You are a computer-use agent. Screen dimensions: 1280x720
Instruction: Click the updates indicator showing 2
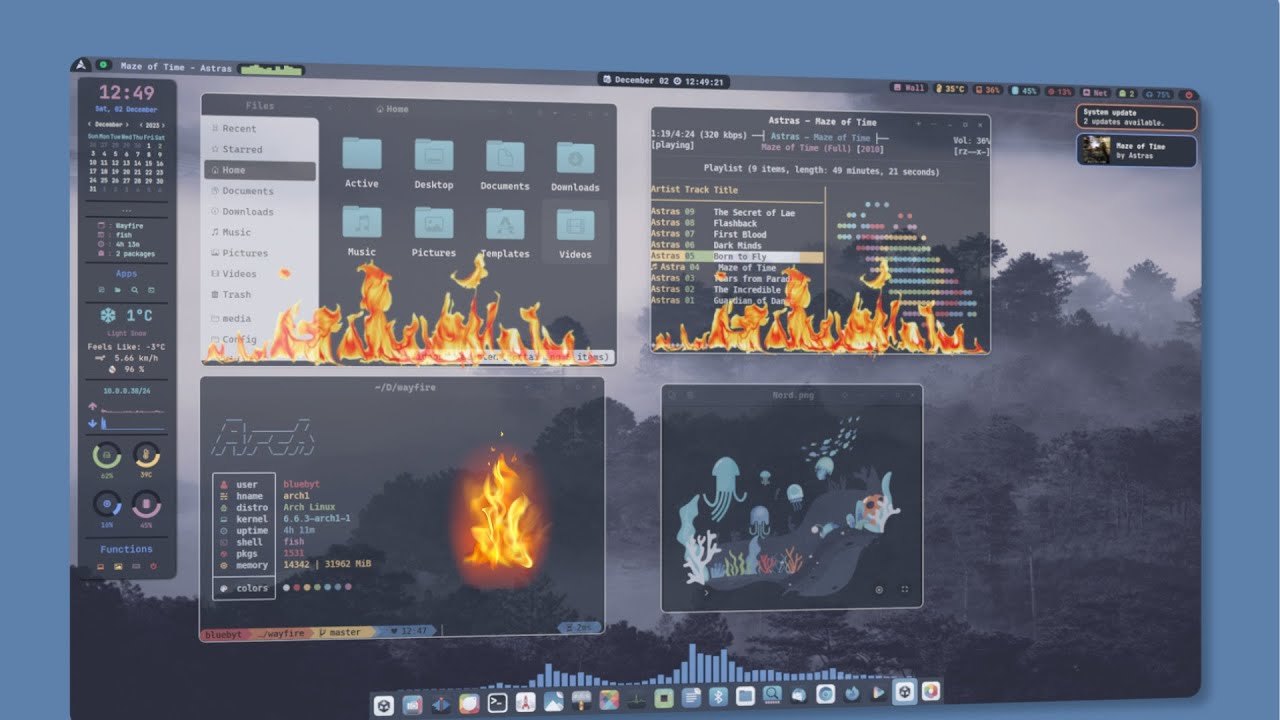coord(1127,93)
